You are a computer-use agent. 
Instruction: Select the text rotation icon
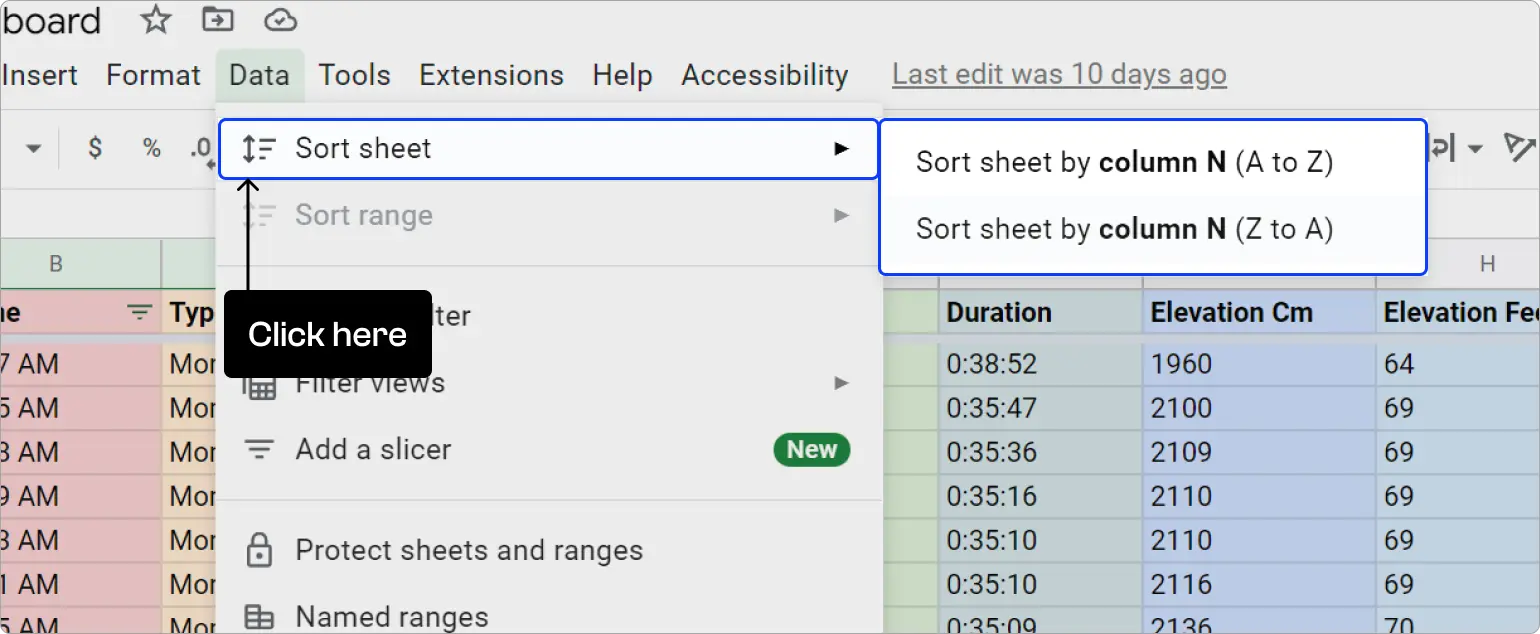click(1519, 147)
